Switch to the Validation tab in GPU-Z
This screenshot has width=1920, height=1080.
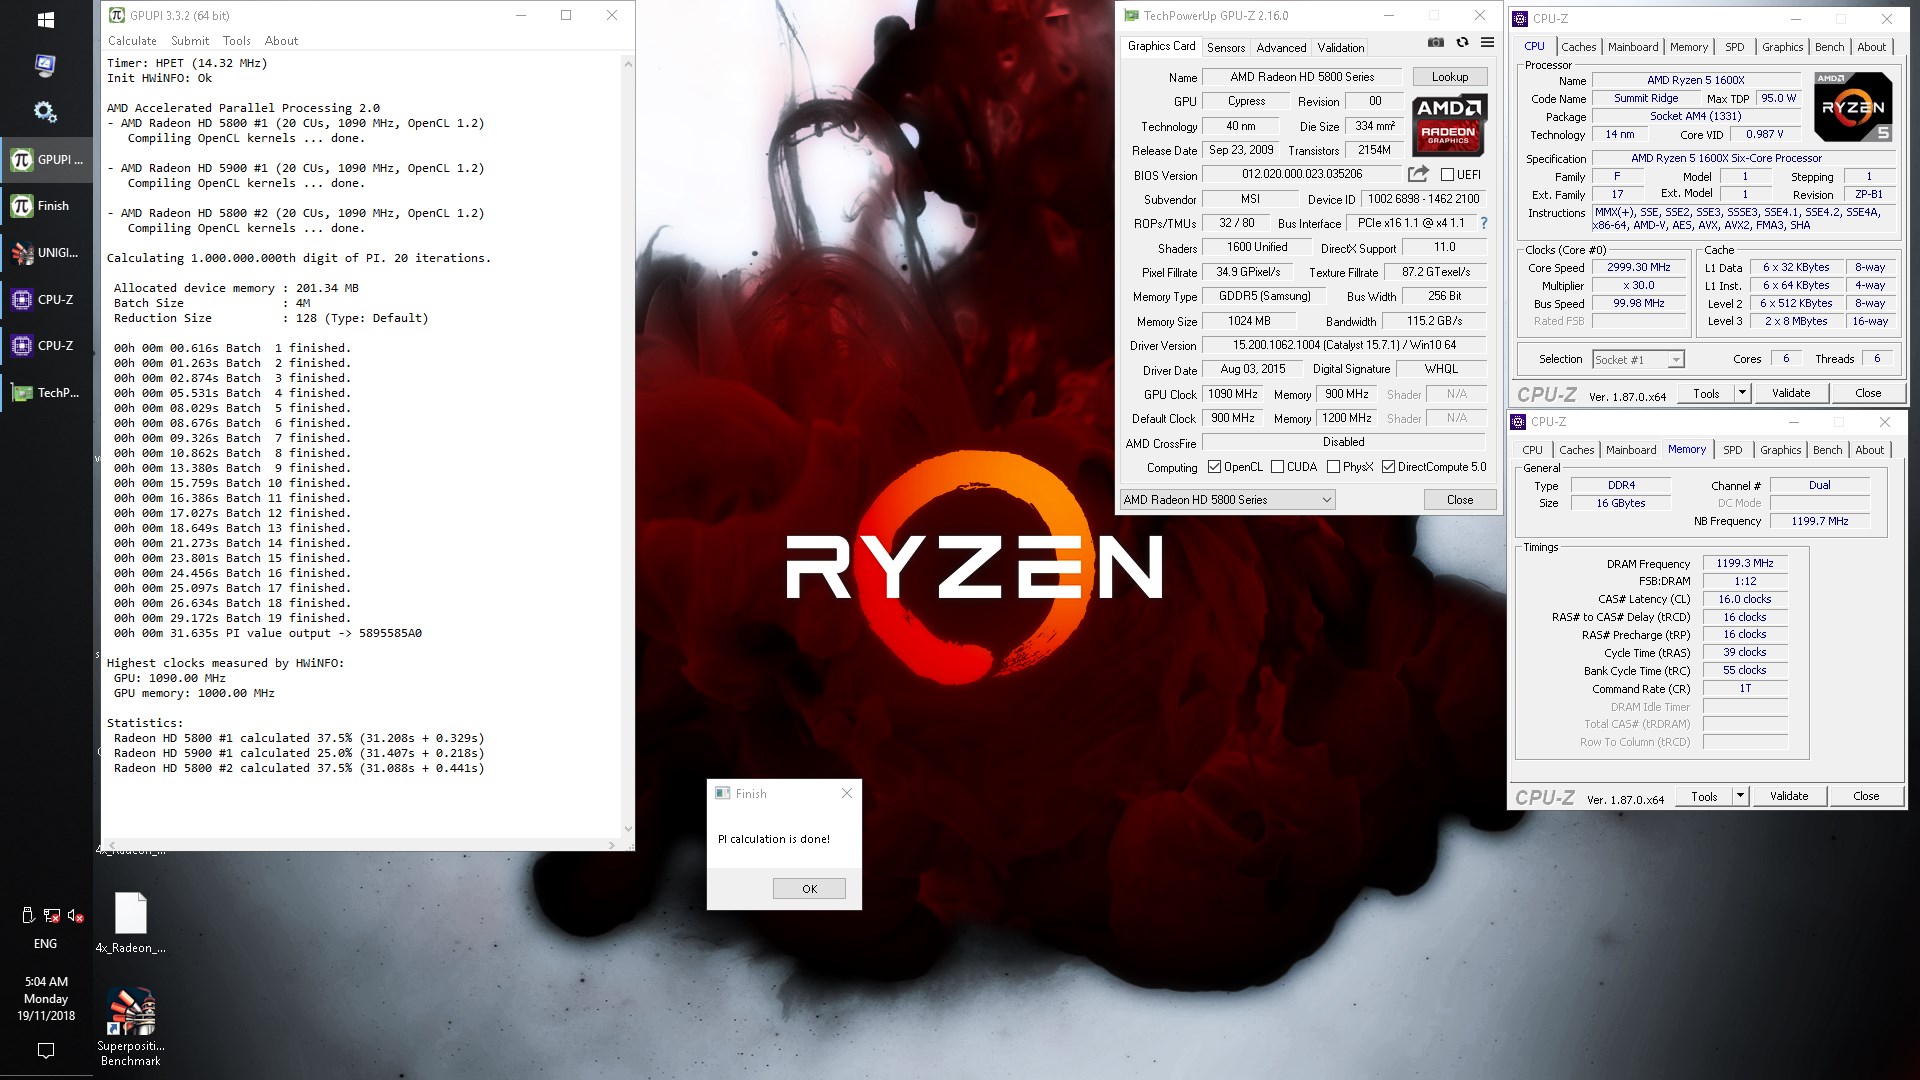tap(1340, 47)
